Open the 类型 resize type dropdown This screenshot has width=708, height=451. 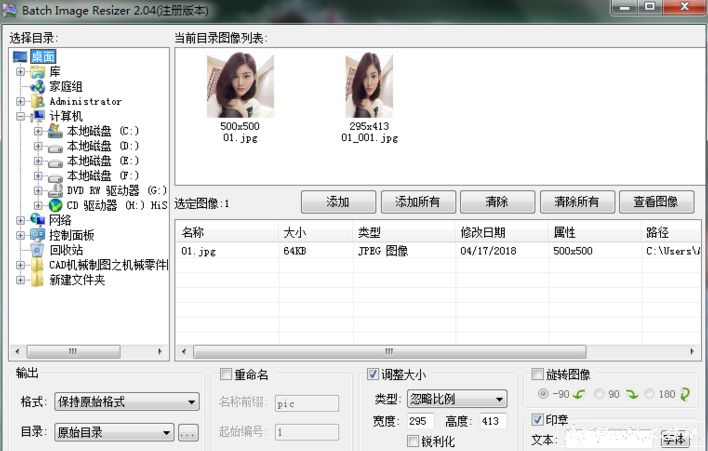tap(457, 399)
